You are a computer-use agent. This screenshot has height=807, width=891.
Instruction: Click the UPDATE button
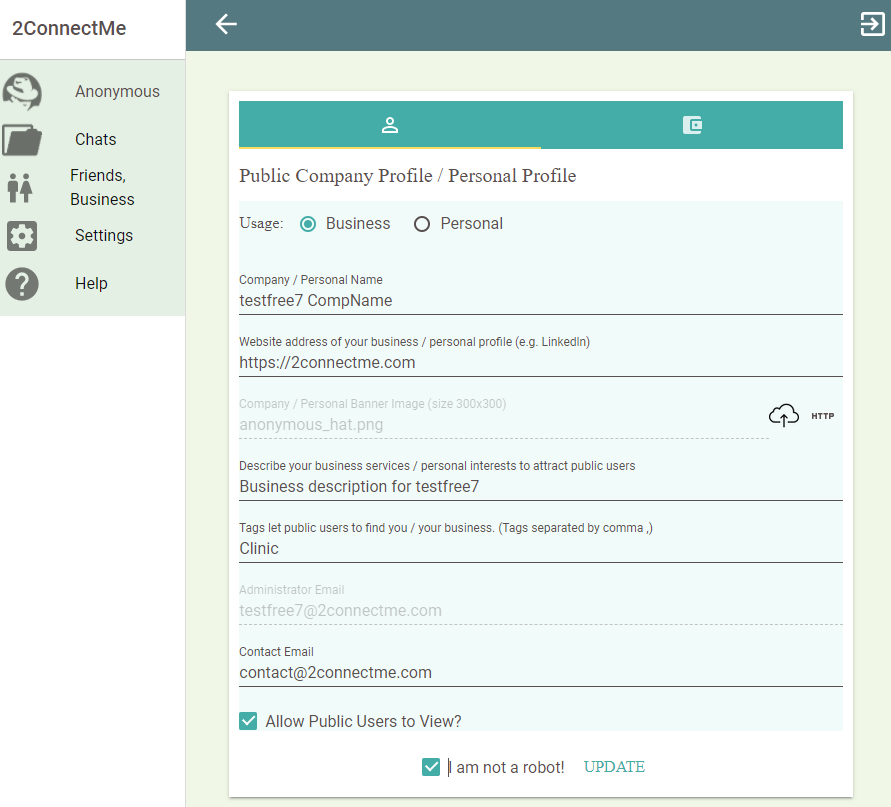coord(613,766)
